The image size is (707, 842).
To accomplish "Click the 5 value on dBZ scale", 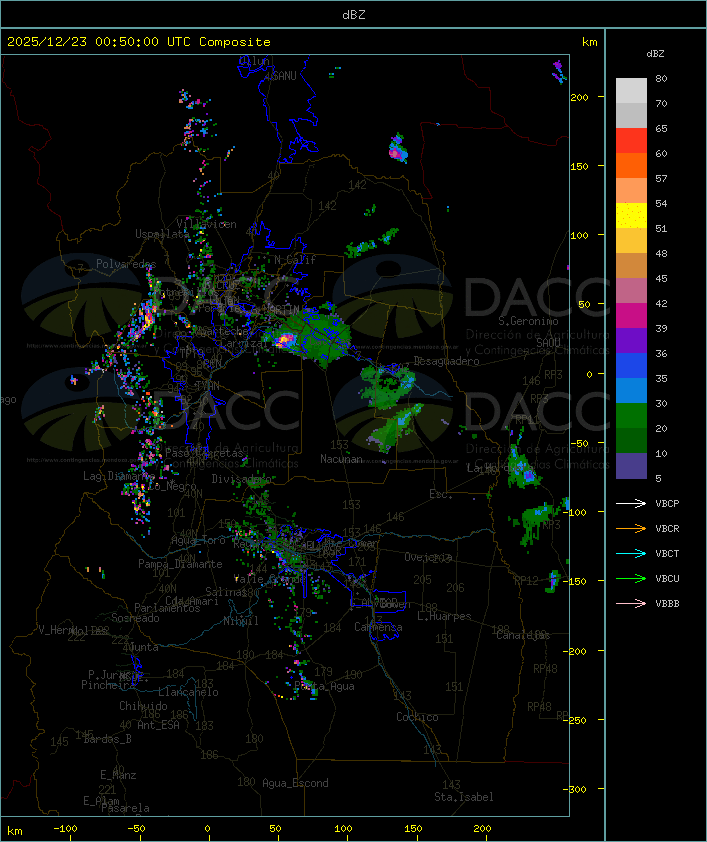I will 658,478.
